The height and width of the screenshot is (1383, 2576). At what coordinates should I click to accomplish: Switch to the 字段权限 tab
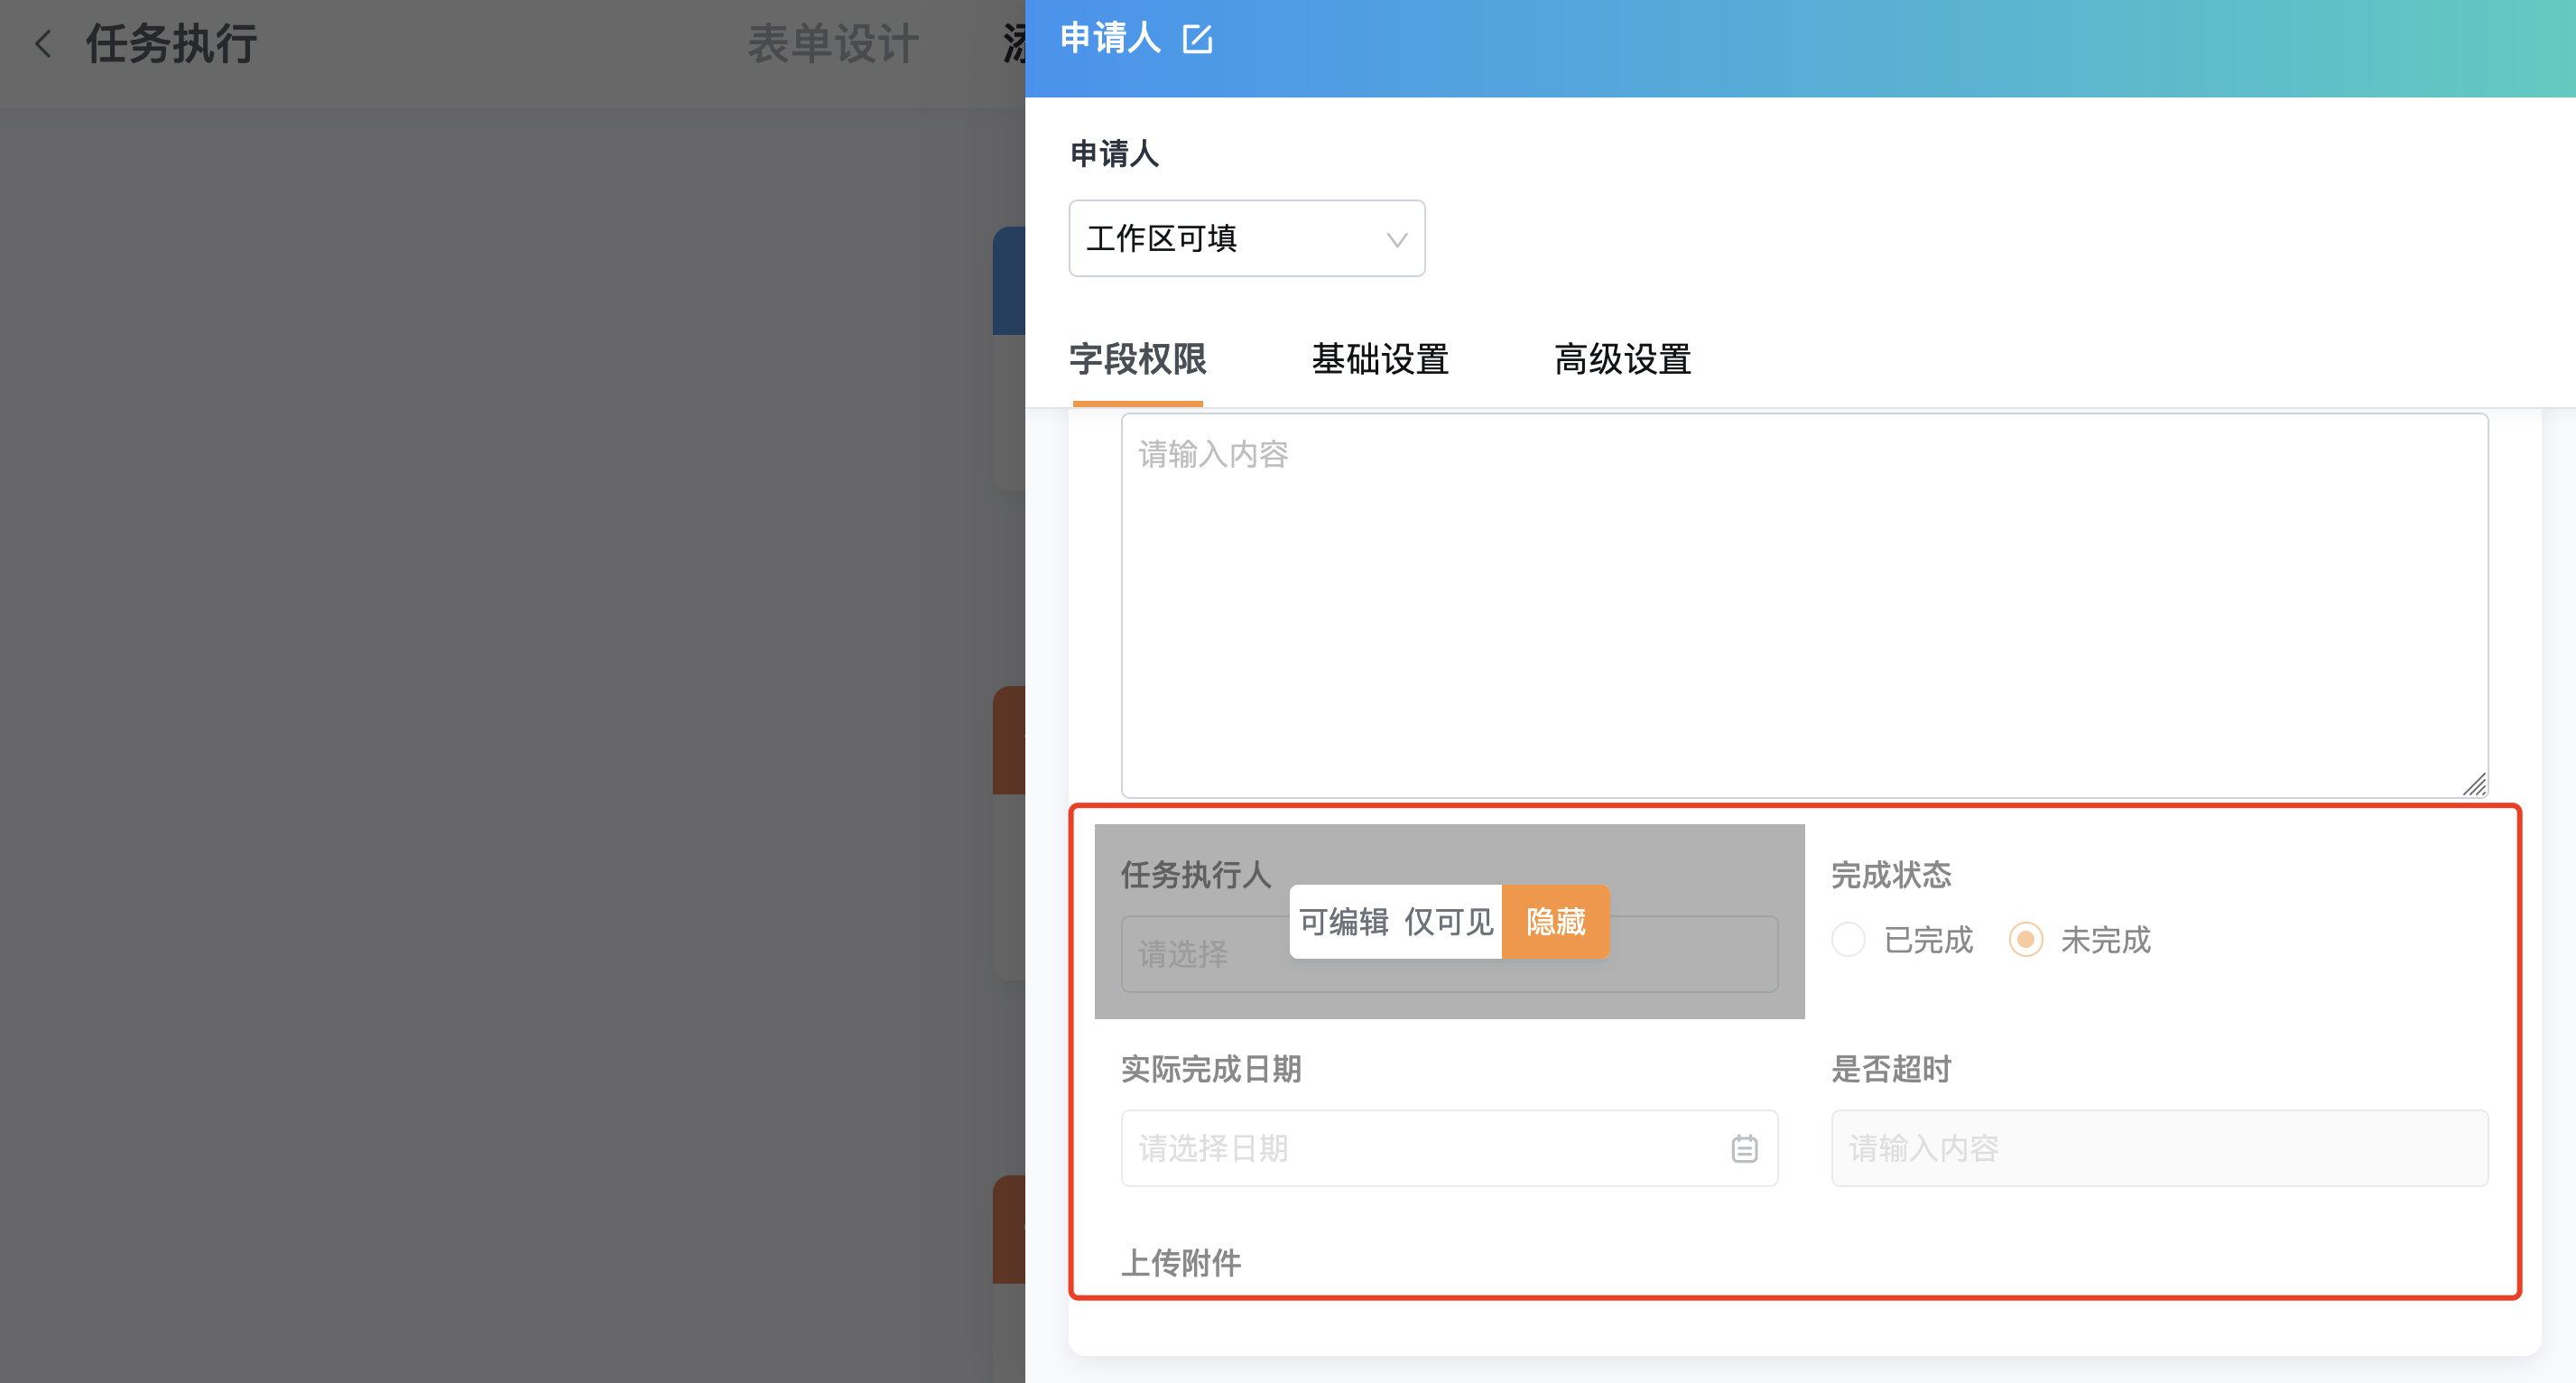pos(1138,359)
